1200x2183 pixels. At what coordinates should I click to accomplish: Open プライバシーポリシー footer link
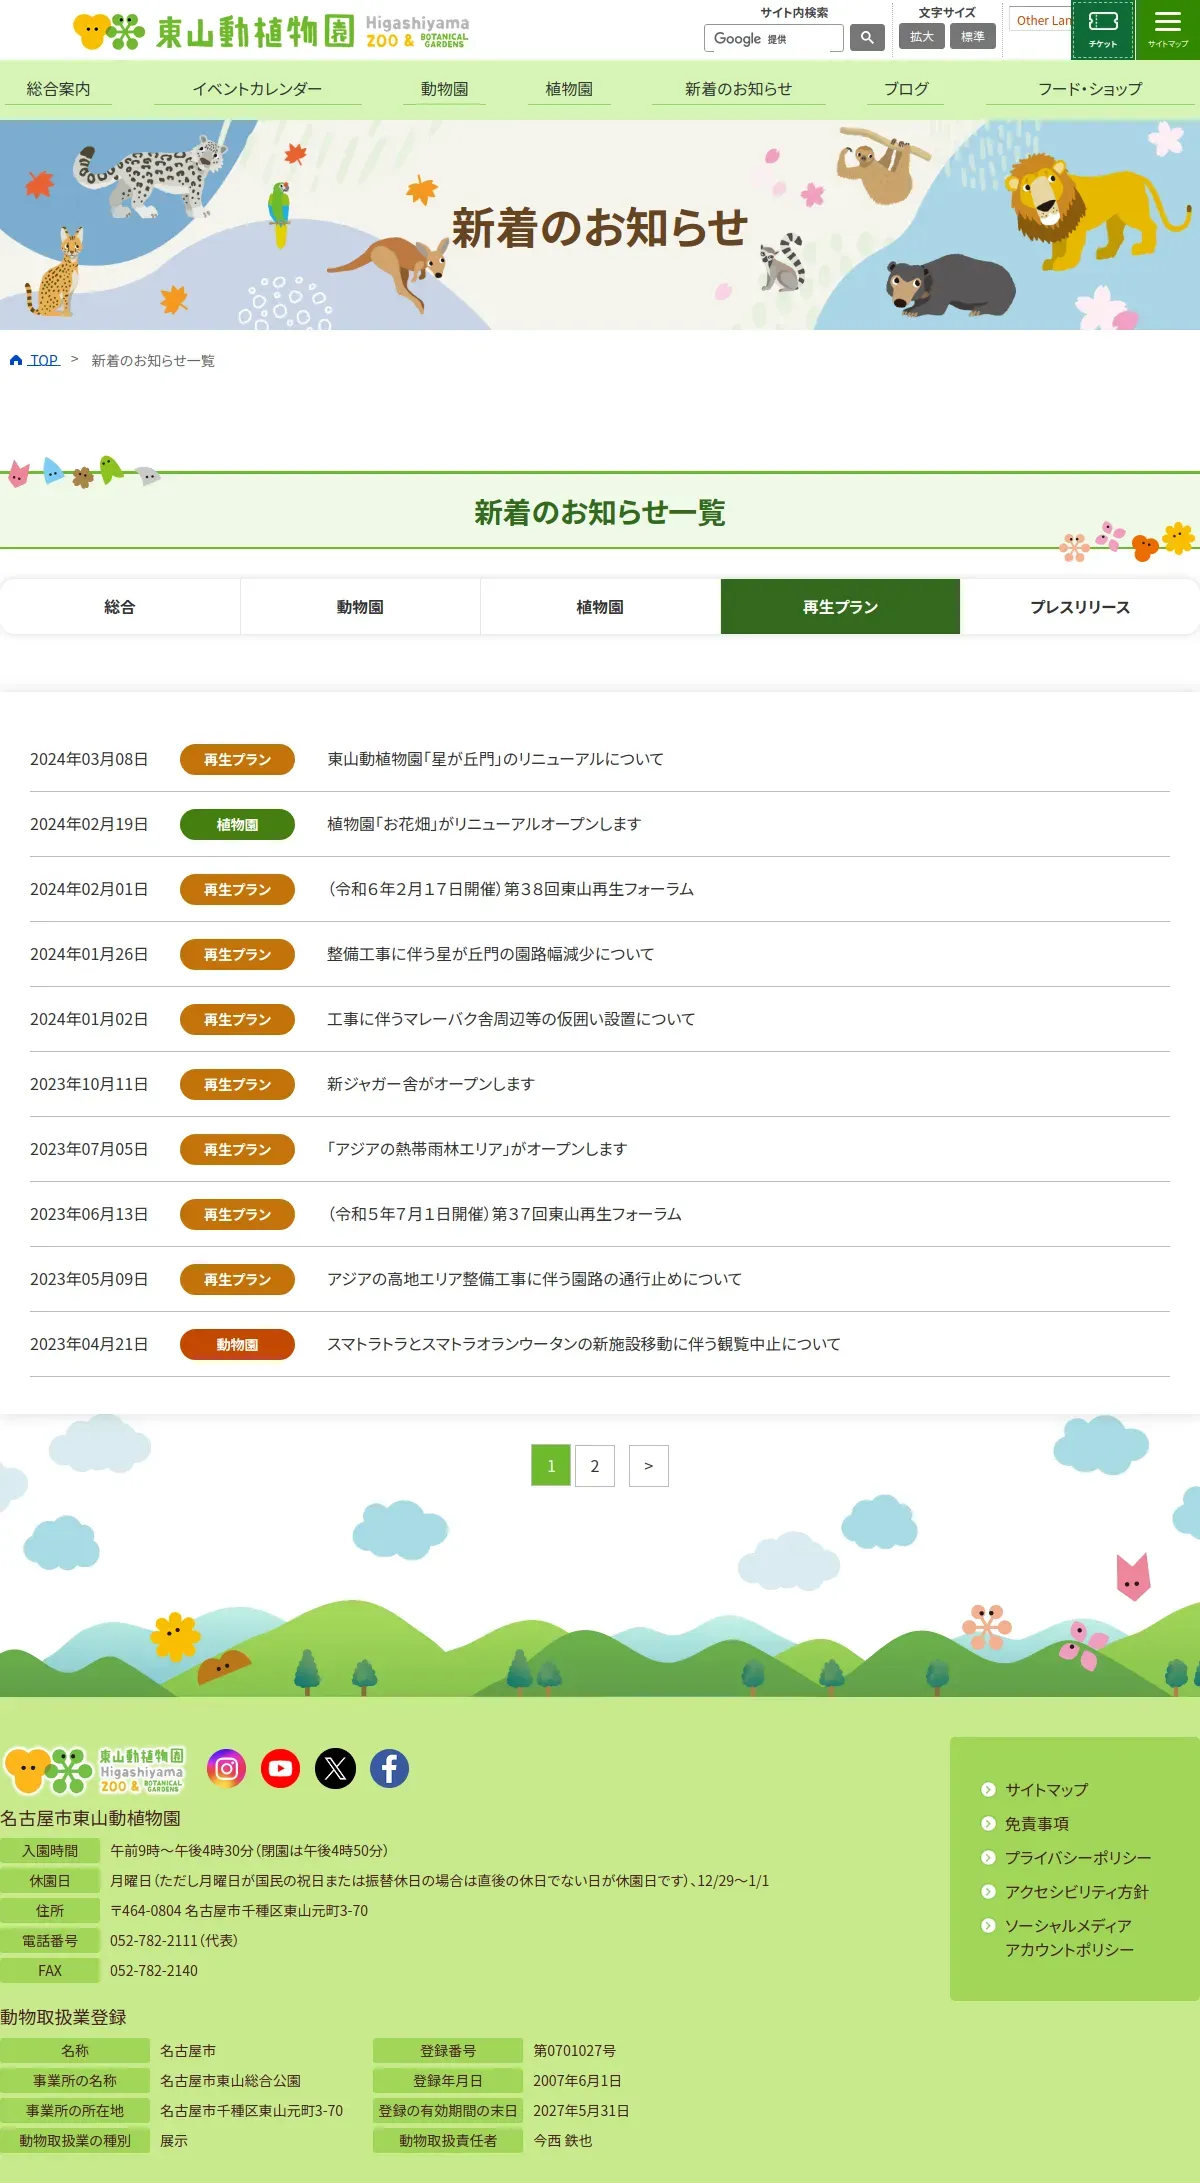(1078, 1857)
